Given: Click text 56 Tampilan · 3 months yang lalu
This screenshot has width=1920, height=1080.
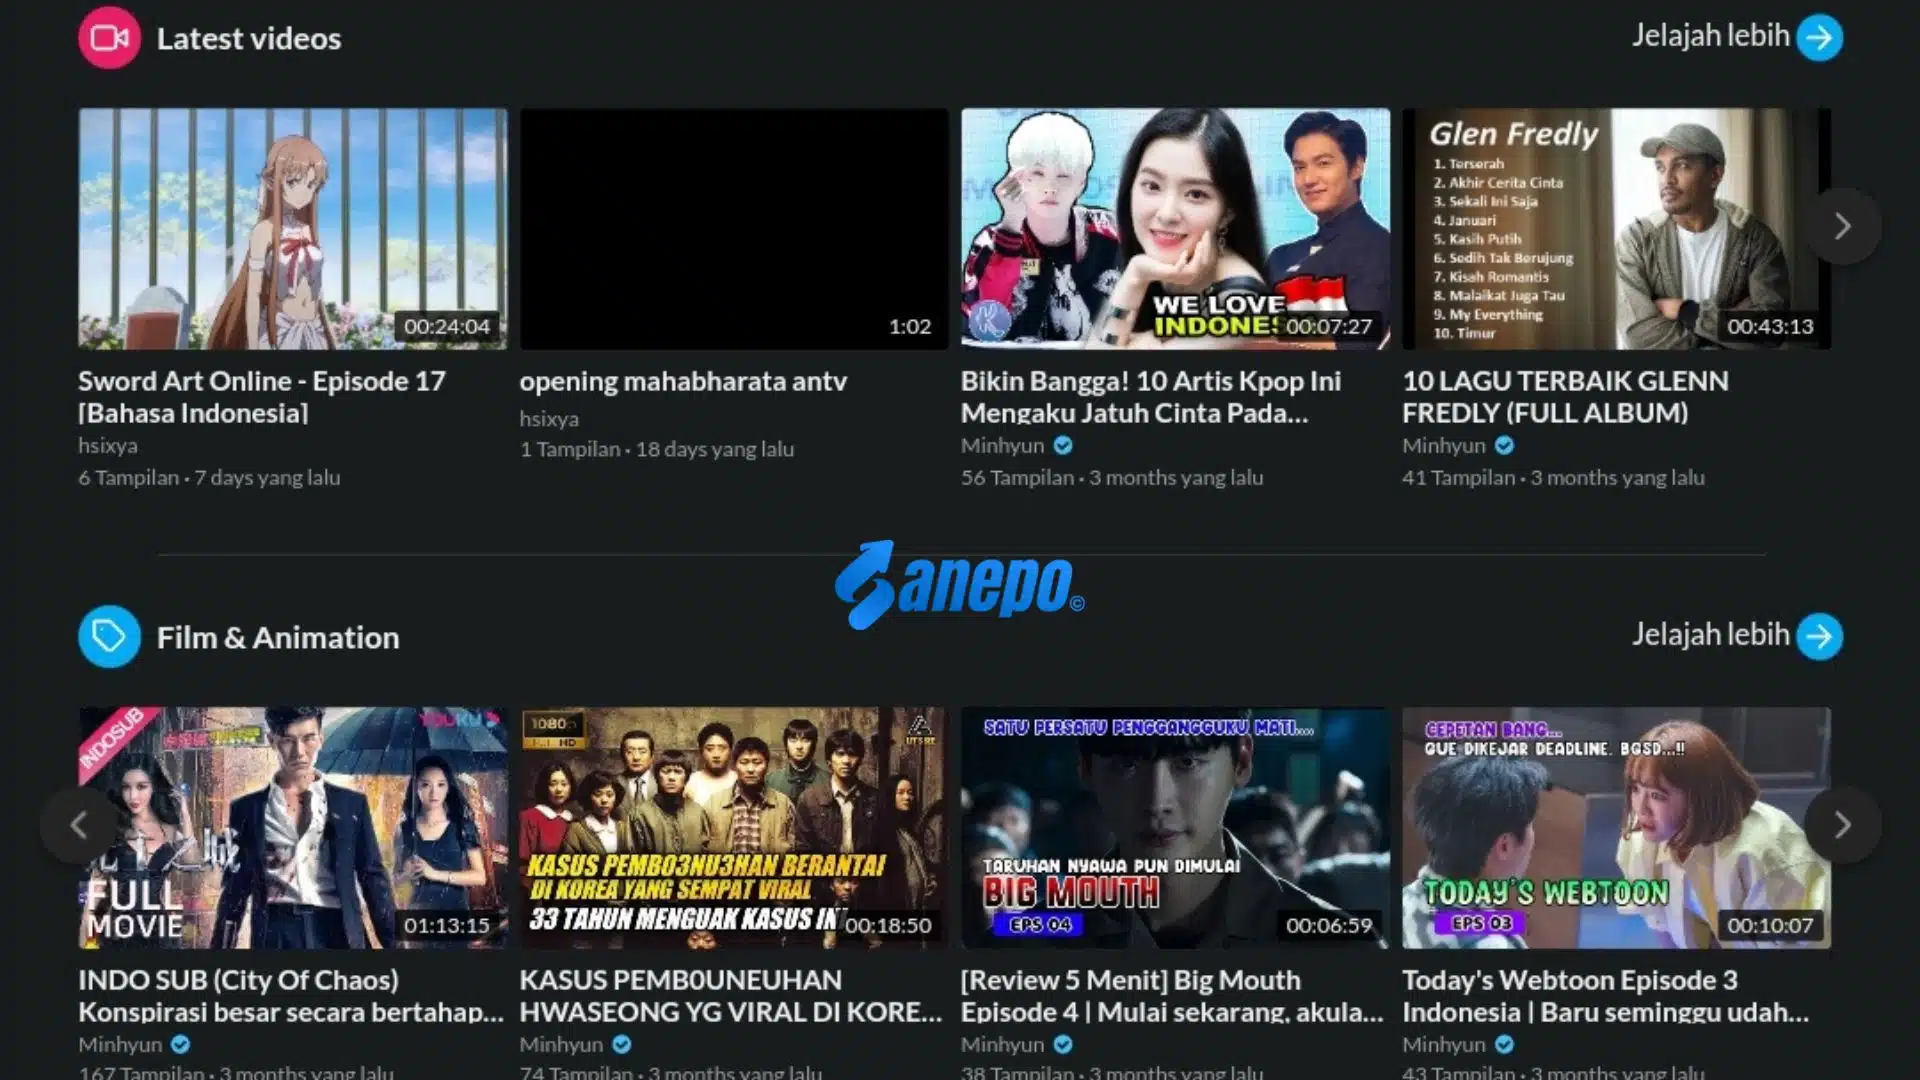Looking at the screenshot, I should tap(1112, 478).
